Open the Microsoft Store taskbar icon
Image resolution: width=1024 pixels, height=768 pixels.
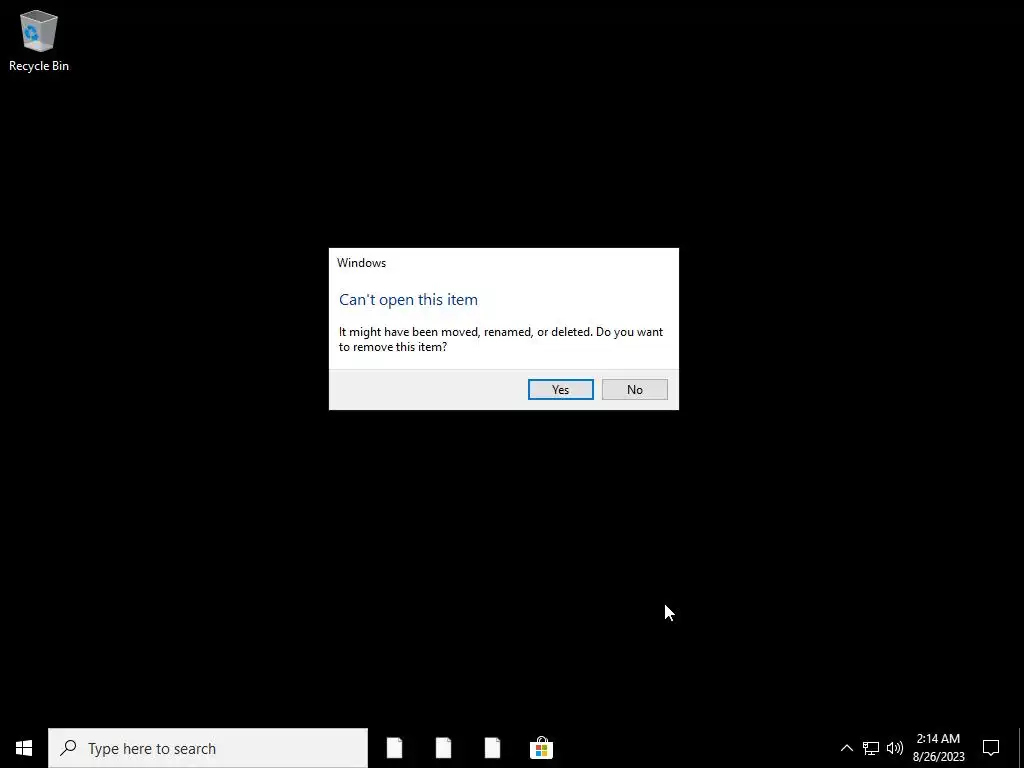click(x=541, y=748)
